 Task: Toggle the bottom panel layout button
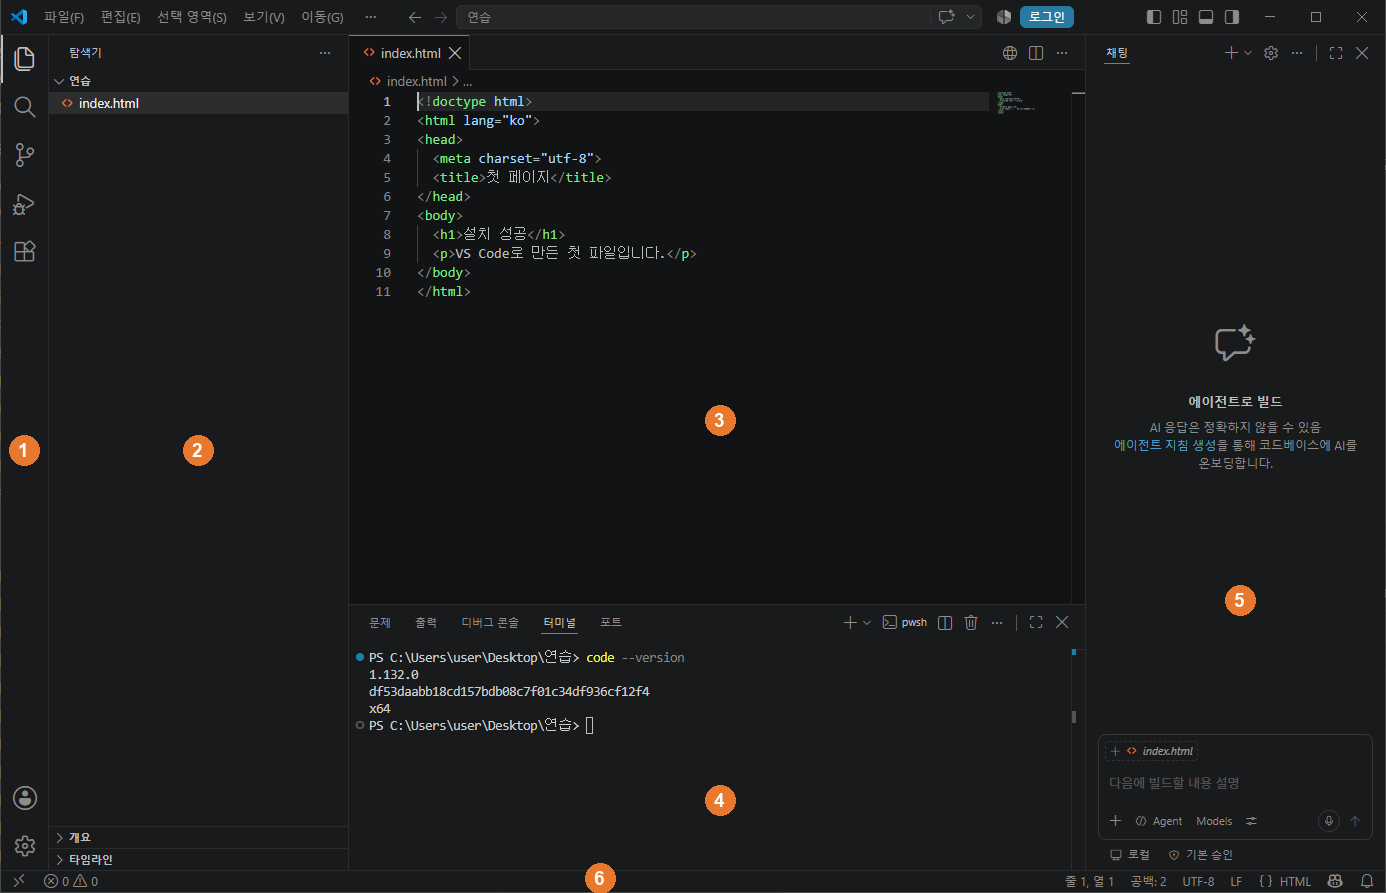(x=1206, y=17)
